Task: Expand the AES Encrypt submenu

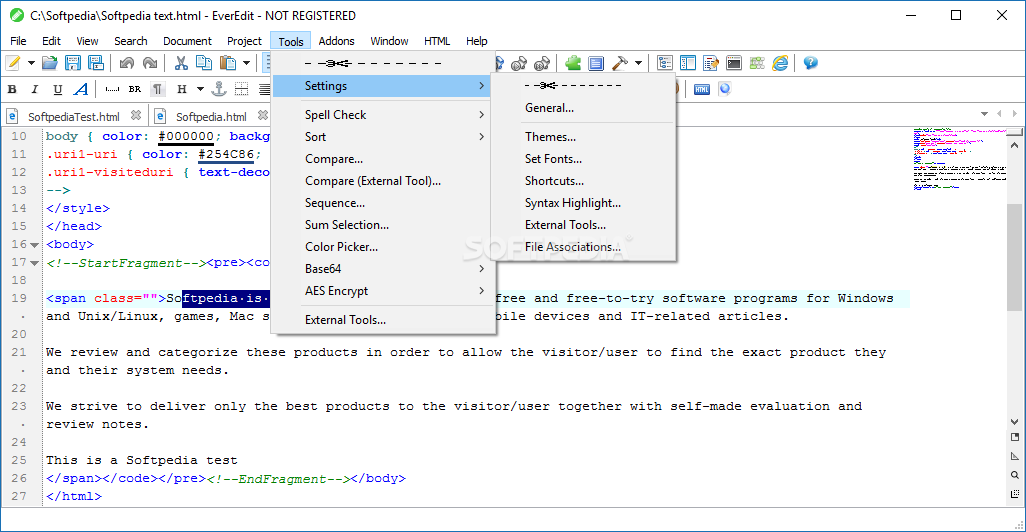Action: point(381,291)
